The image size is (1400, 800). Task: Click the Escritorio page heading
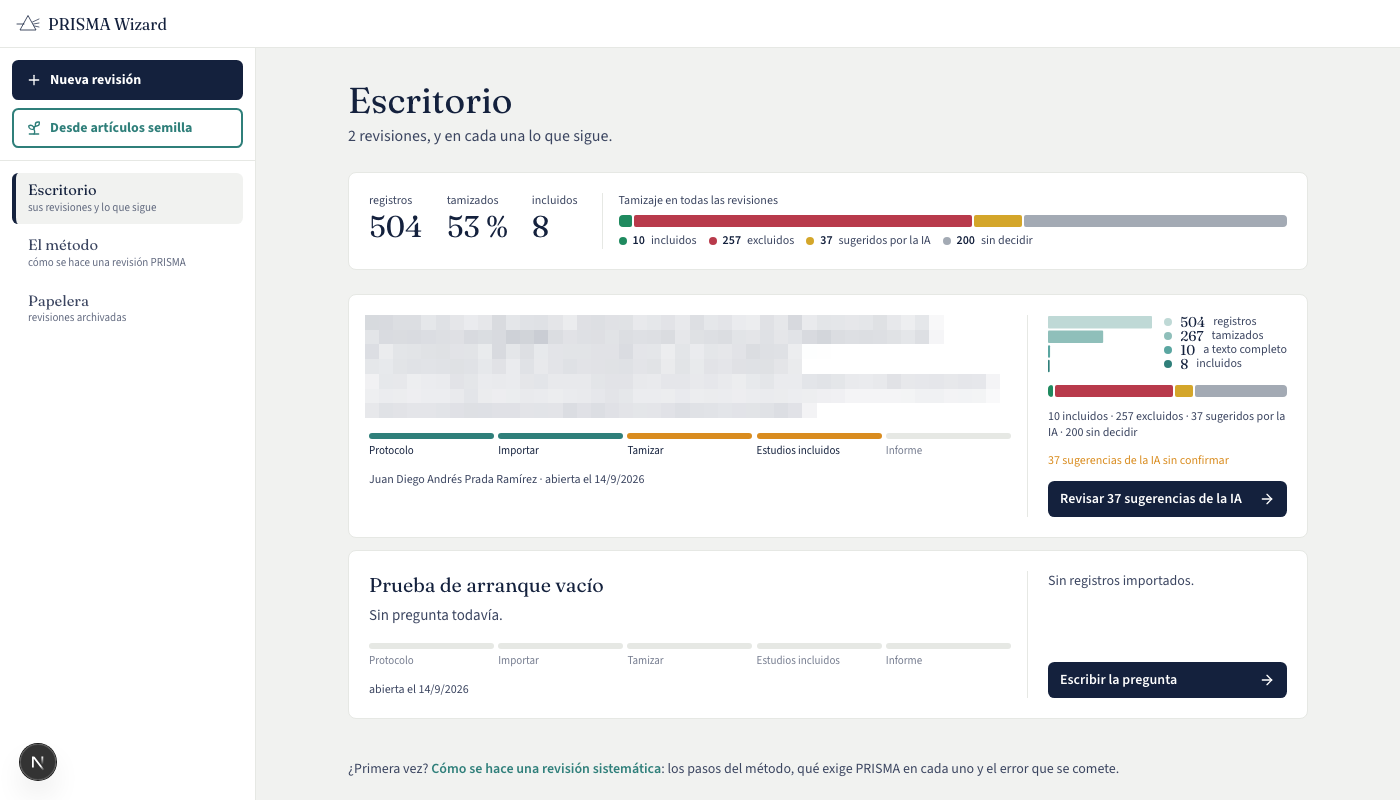click(430, 101)
